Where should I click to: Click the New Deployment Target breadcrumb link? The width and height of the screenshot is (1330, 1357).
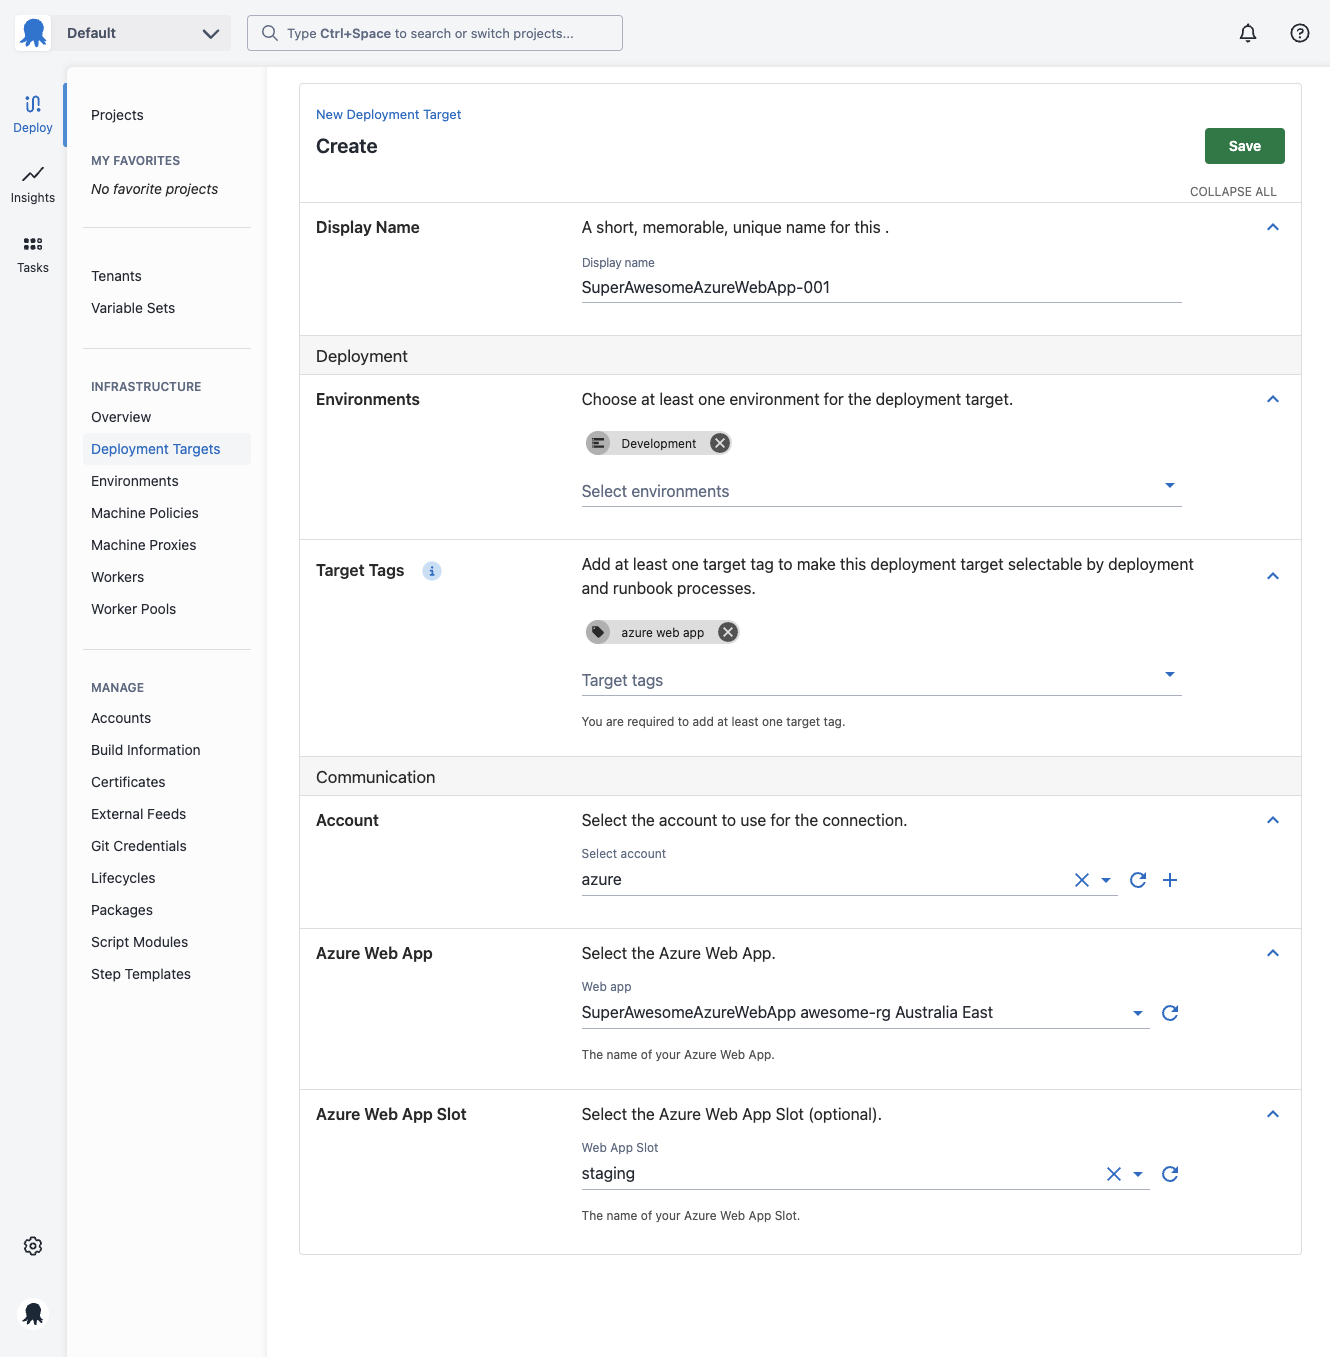tap(389, 114)
